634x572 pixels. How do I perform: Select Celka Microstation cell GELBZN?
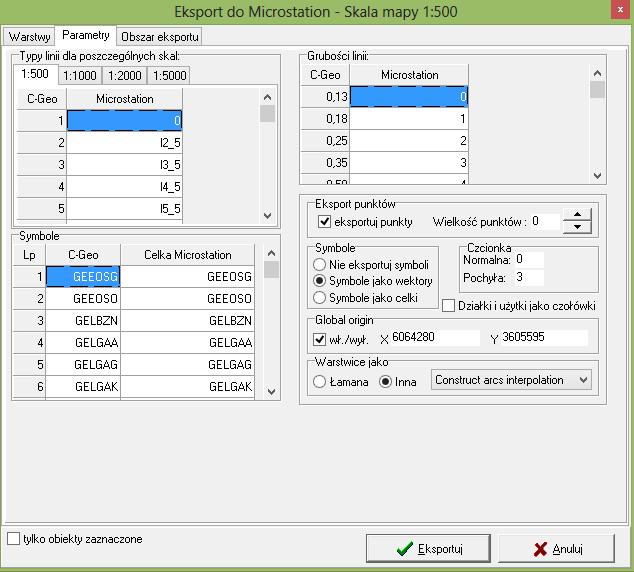click(188, 321)
